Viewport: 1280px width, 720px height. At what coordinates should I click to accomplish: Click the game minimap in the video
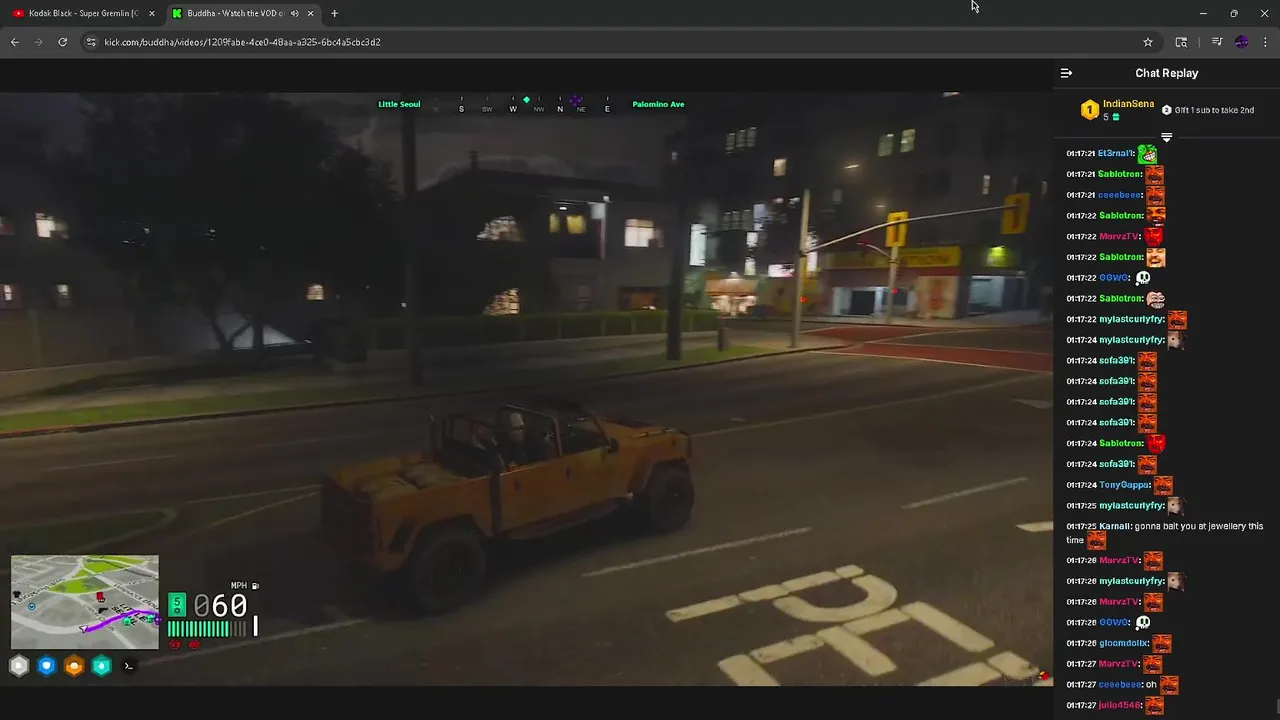(85, 602)
